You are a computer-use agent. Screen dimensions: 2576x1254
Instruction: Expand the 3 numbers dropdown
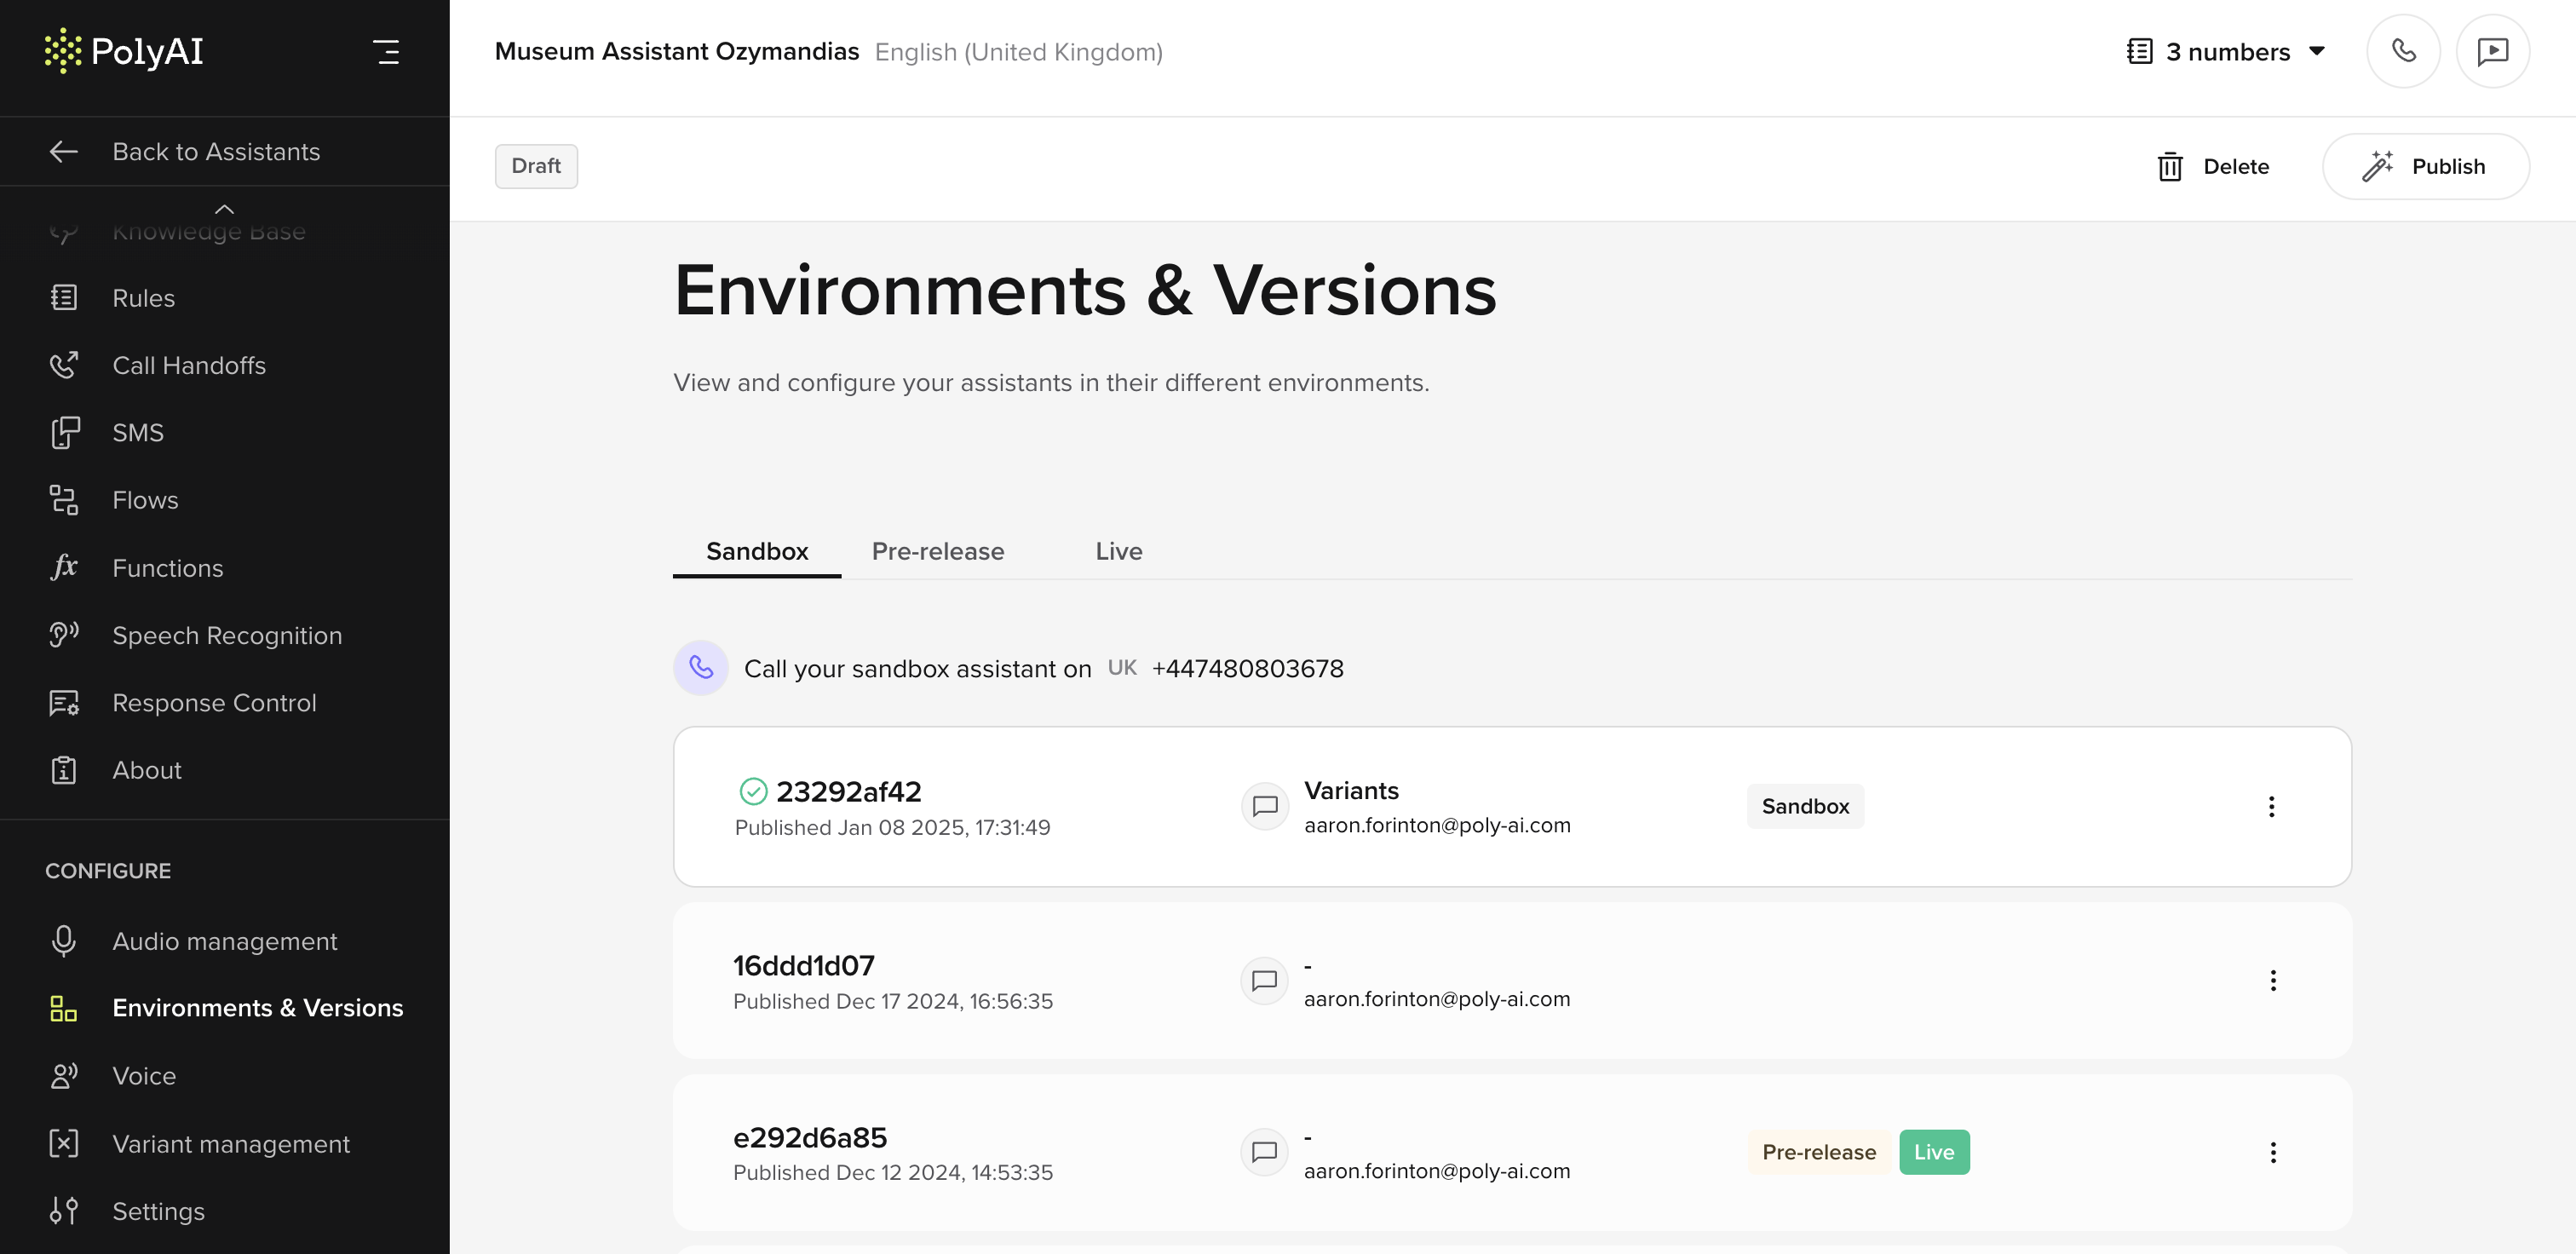(2226, 51)
